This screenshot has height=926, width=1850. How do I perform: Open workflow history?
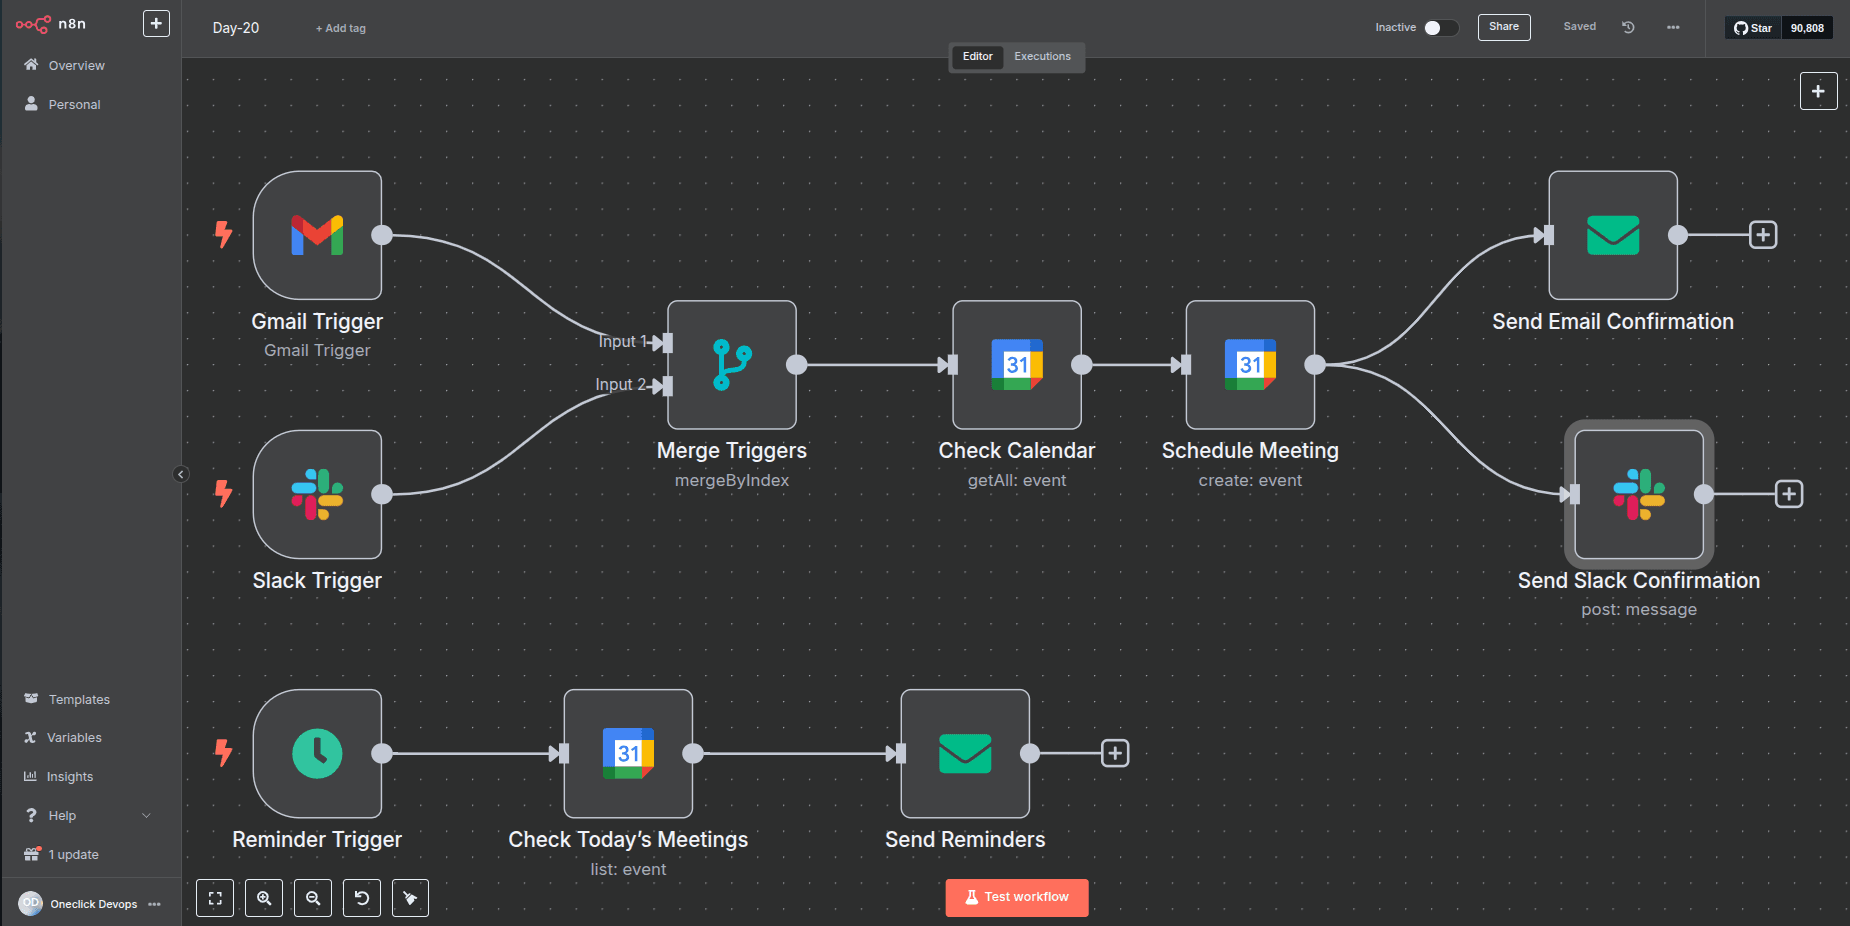pyautogui.click(x=1628, y=27)
